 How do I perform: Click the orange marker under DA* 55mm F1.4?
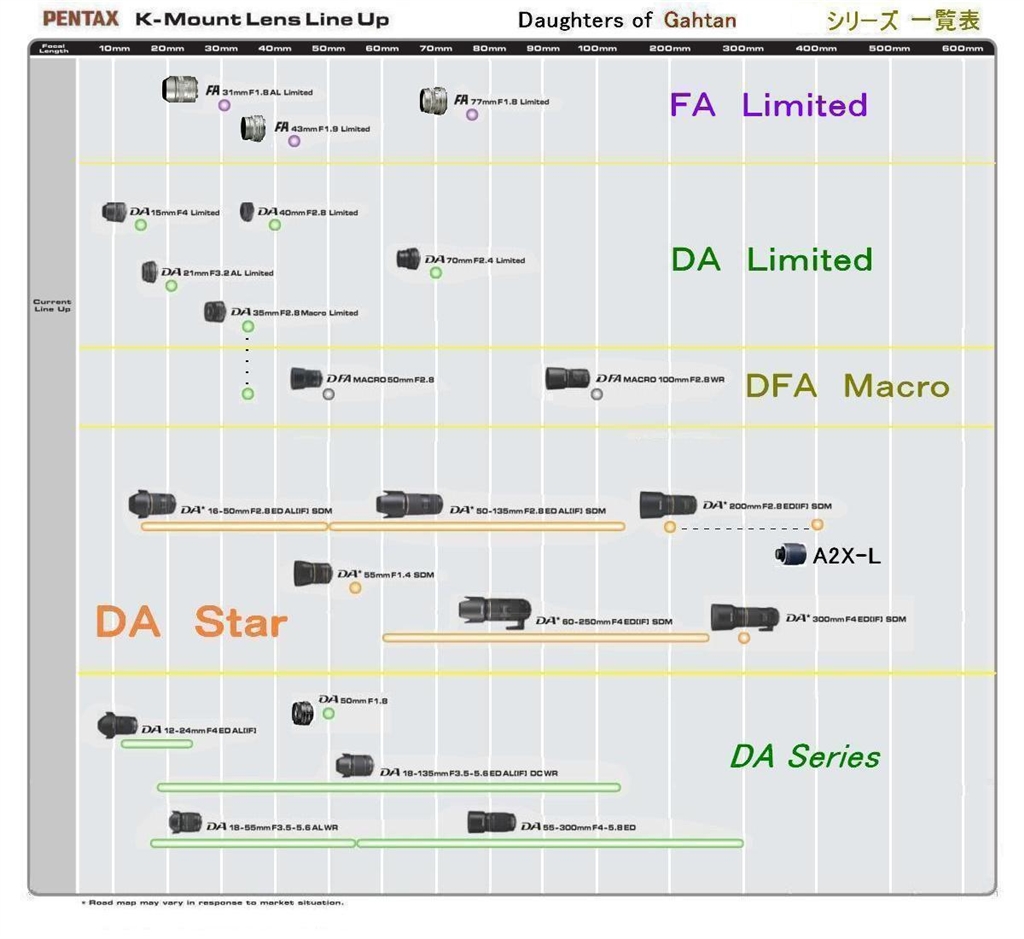355,588
